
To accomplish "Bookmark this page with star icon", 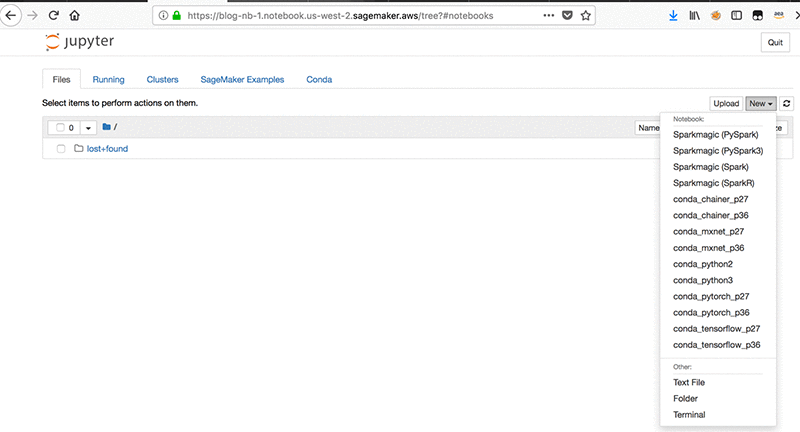I will [x=586, y=15].
